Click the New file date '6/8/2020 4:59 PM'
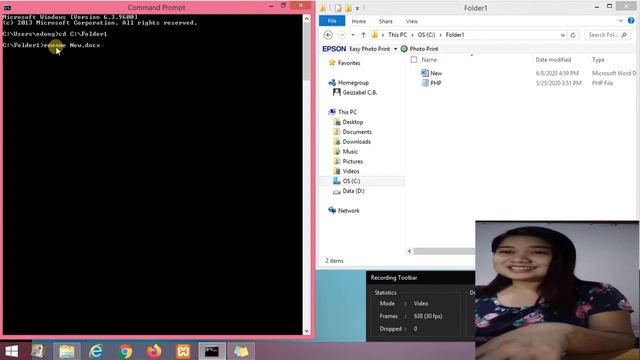 click(x=557, y=73)
